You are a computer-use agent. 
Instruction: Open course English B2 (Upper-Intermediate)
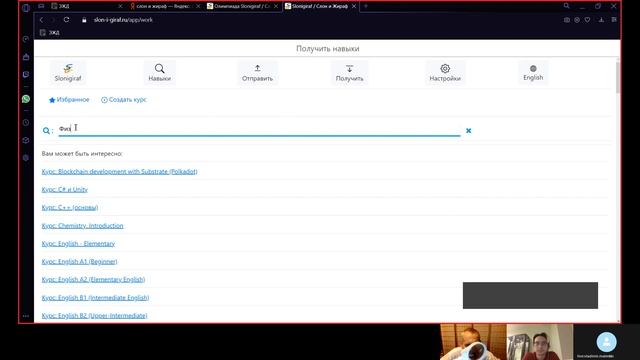point(94,316)
